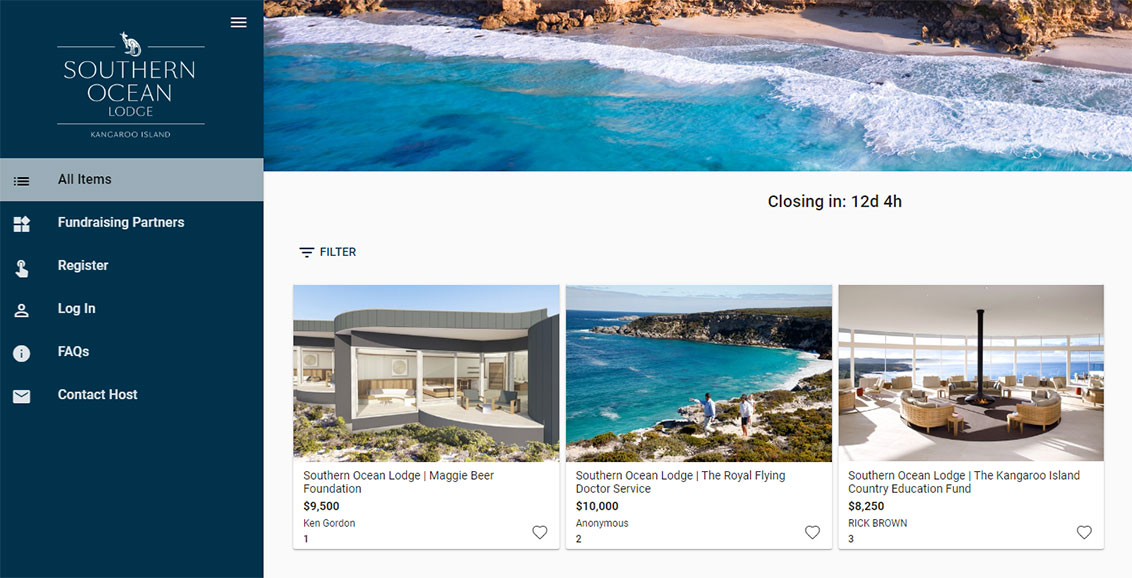Select All Items in the sidebar
The image size is (1132, 578).
[x=131, y=180]
